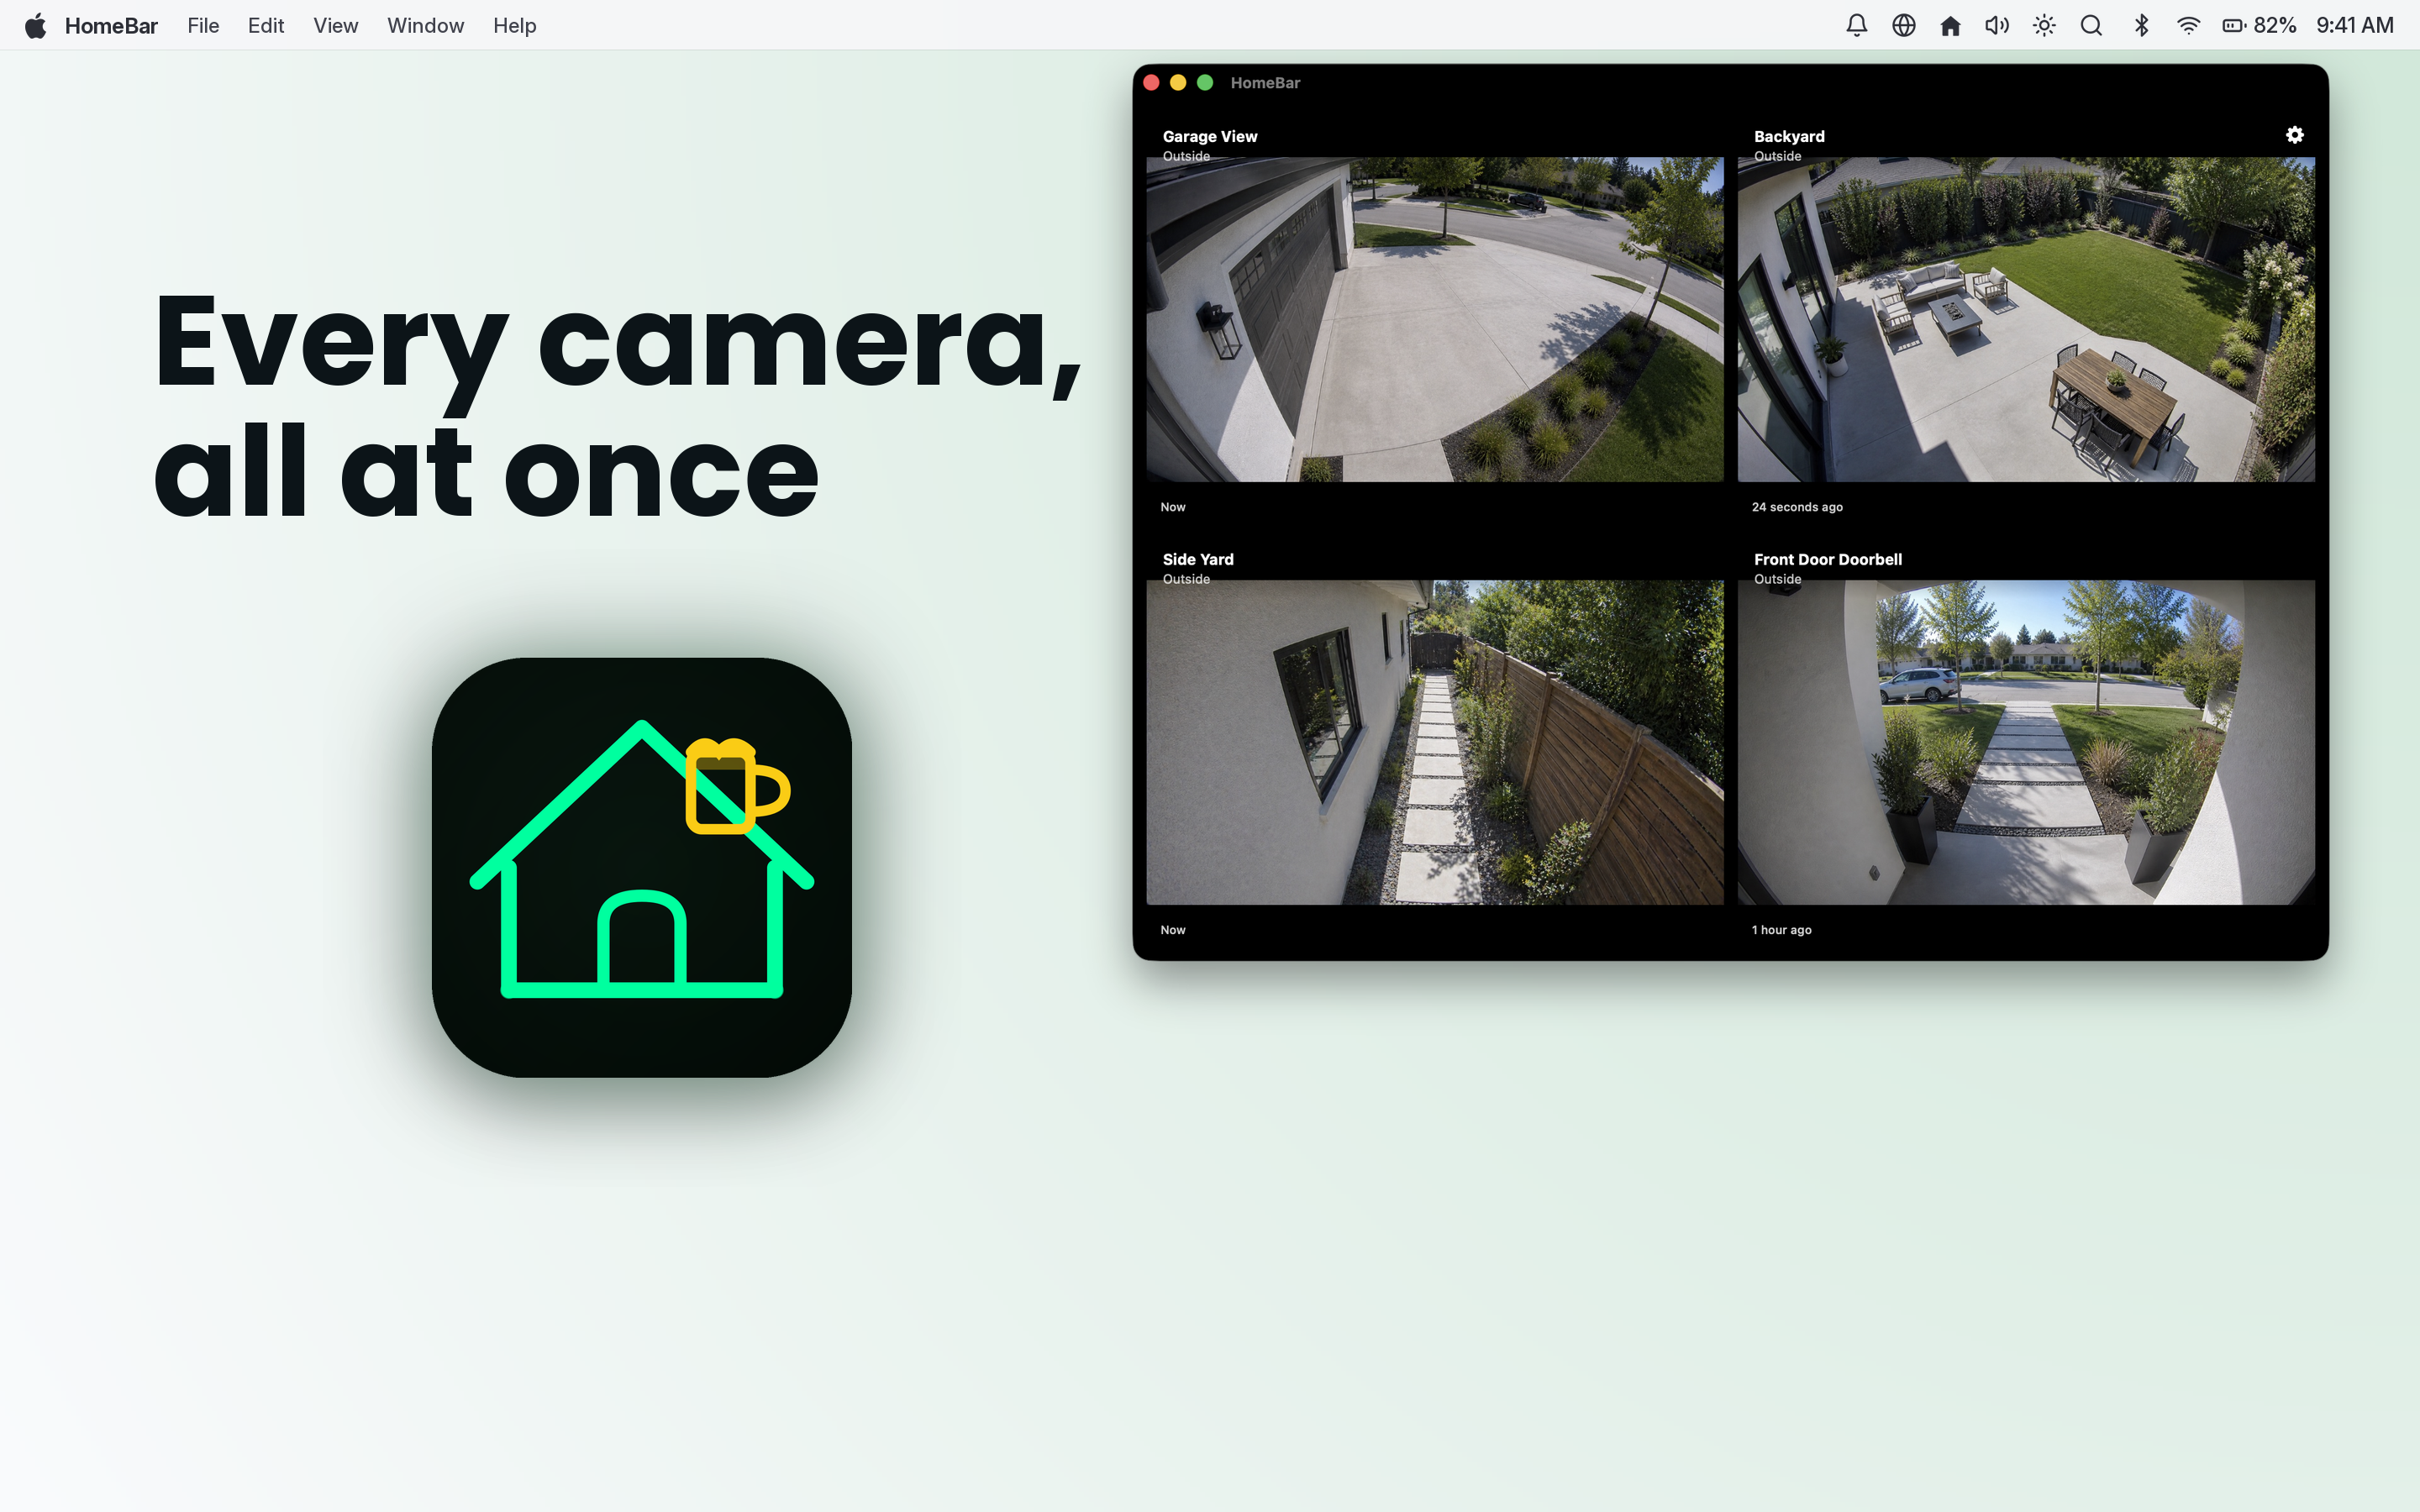Click the Bluetooth icon
Viewport: 2420px width, 1512px height.
click(x=2141, y=25)
